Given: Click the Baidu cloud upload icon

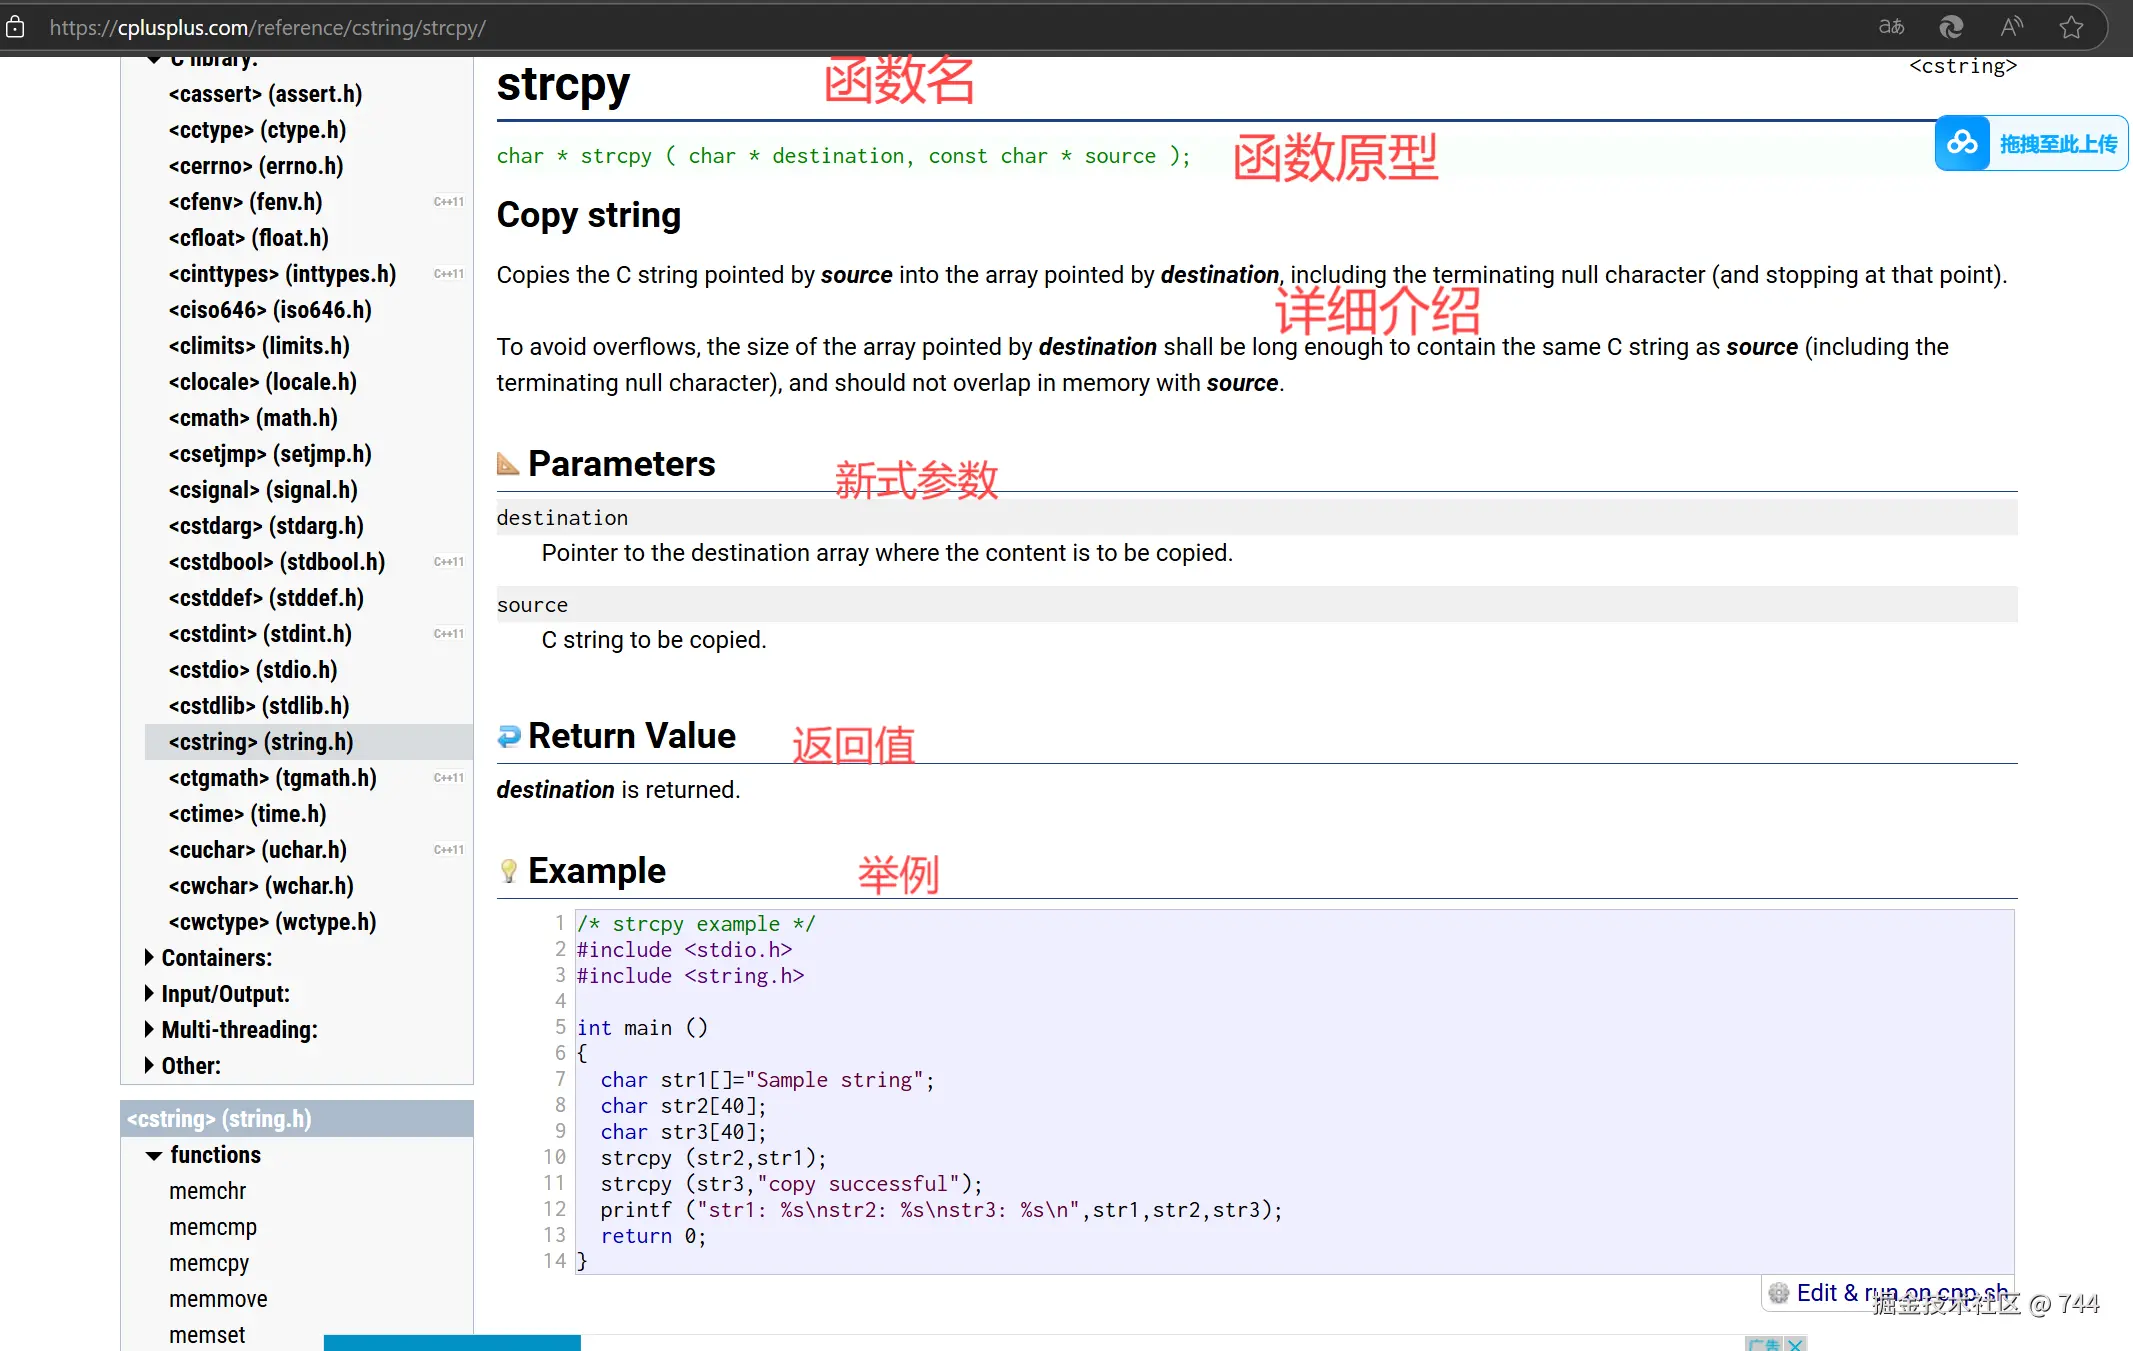Looking at the screenshot, I should 1962,143.
